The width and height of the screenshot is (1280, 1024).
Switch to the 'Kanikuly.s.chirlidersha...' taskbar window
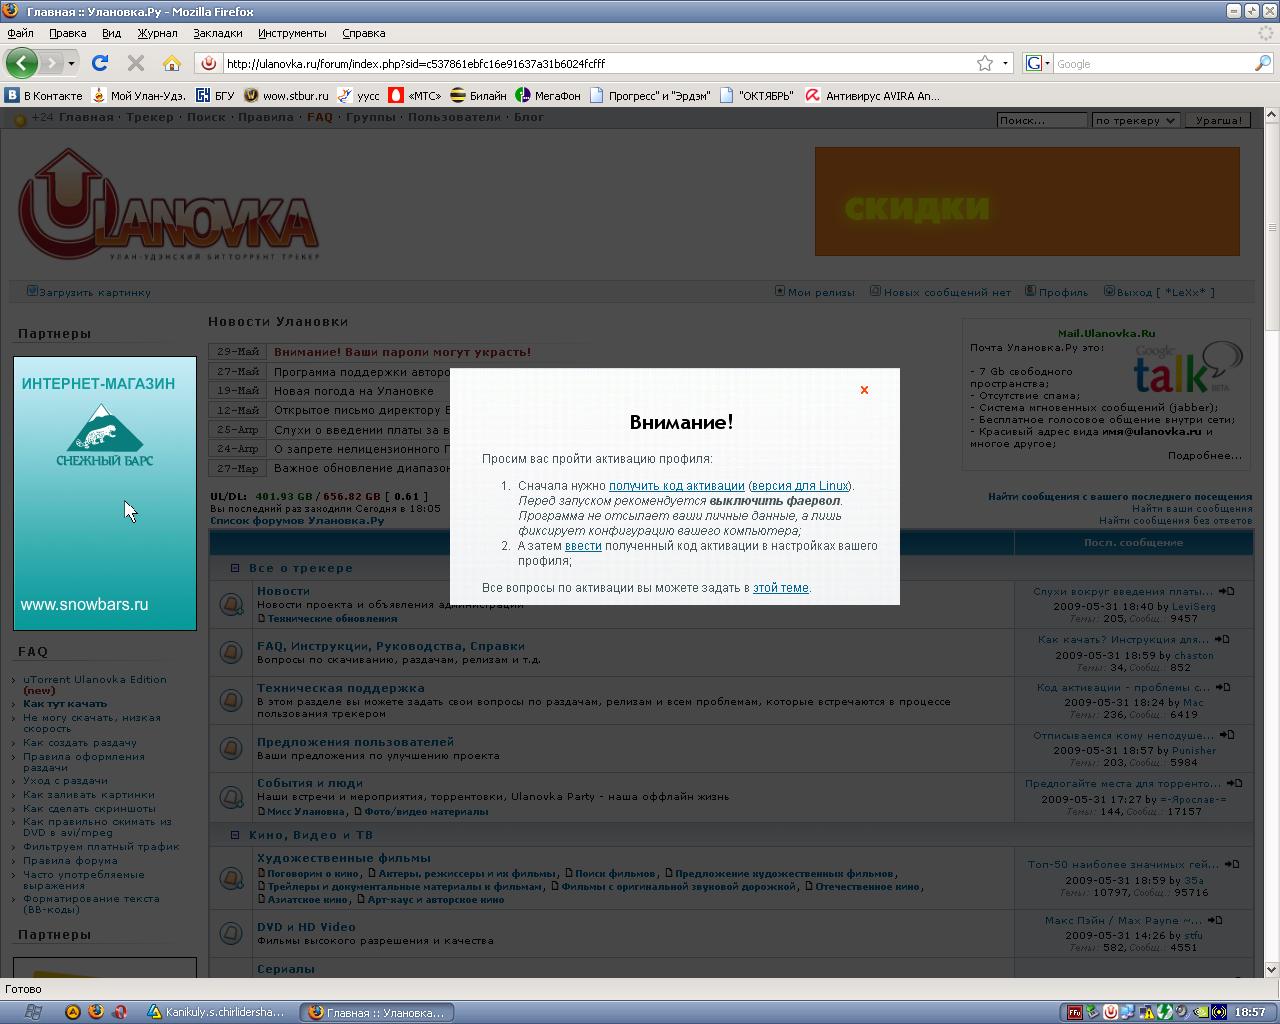point(217,1012)
